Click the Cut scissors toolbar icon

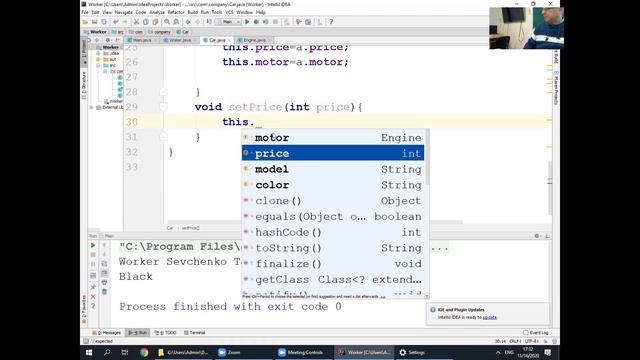(136, 22)
